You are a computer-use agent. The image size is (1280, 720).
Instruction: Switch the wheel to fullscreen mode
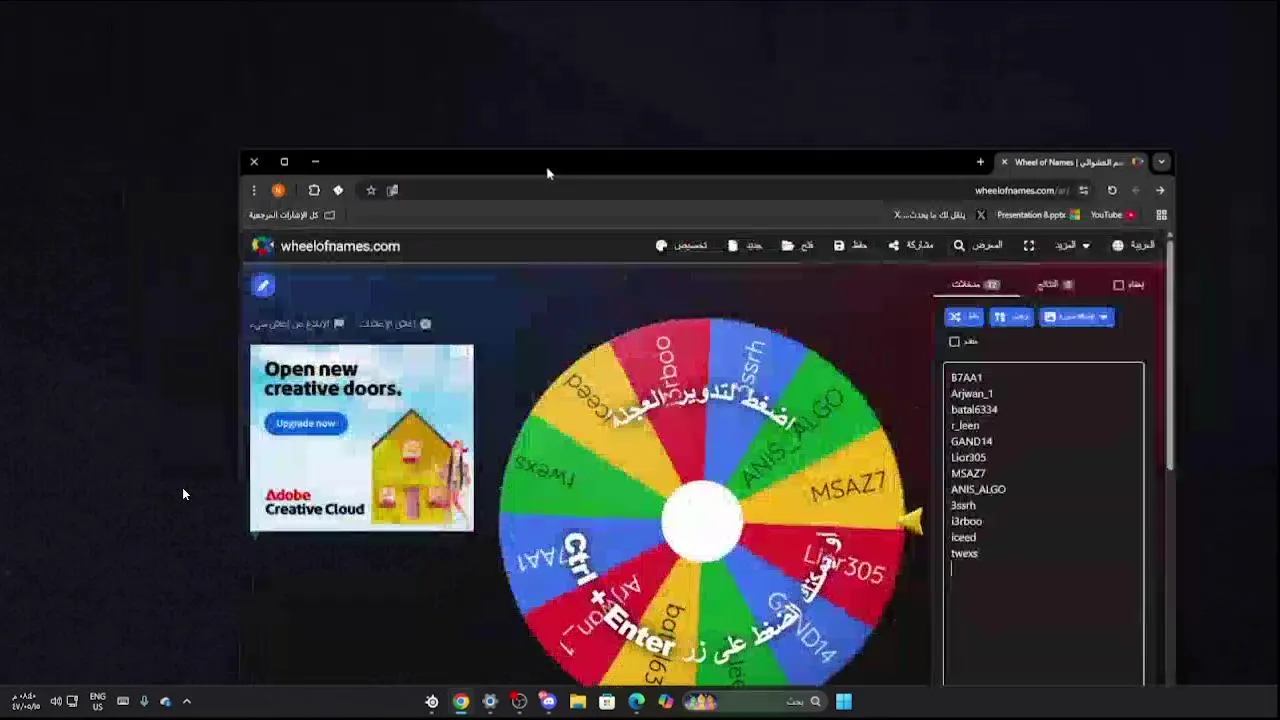click(1029, 246)
